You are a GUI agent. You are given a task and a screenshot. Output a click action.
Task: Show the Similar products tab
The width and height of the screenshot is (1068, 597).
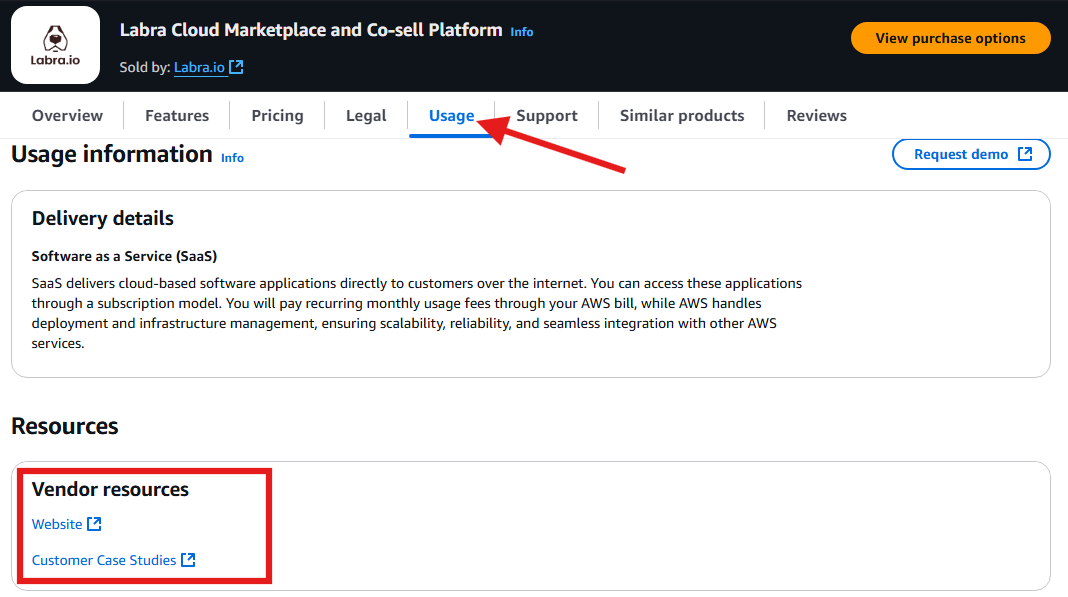[682, 116]
